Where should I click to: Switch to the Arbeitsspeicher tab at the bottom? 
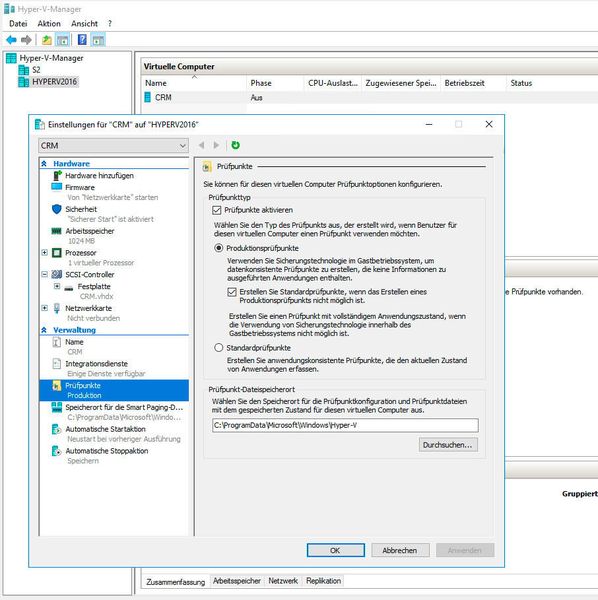[237, 581]
